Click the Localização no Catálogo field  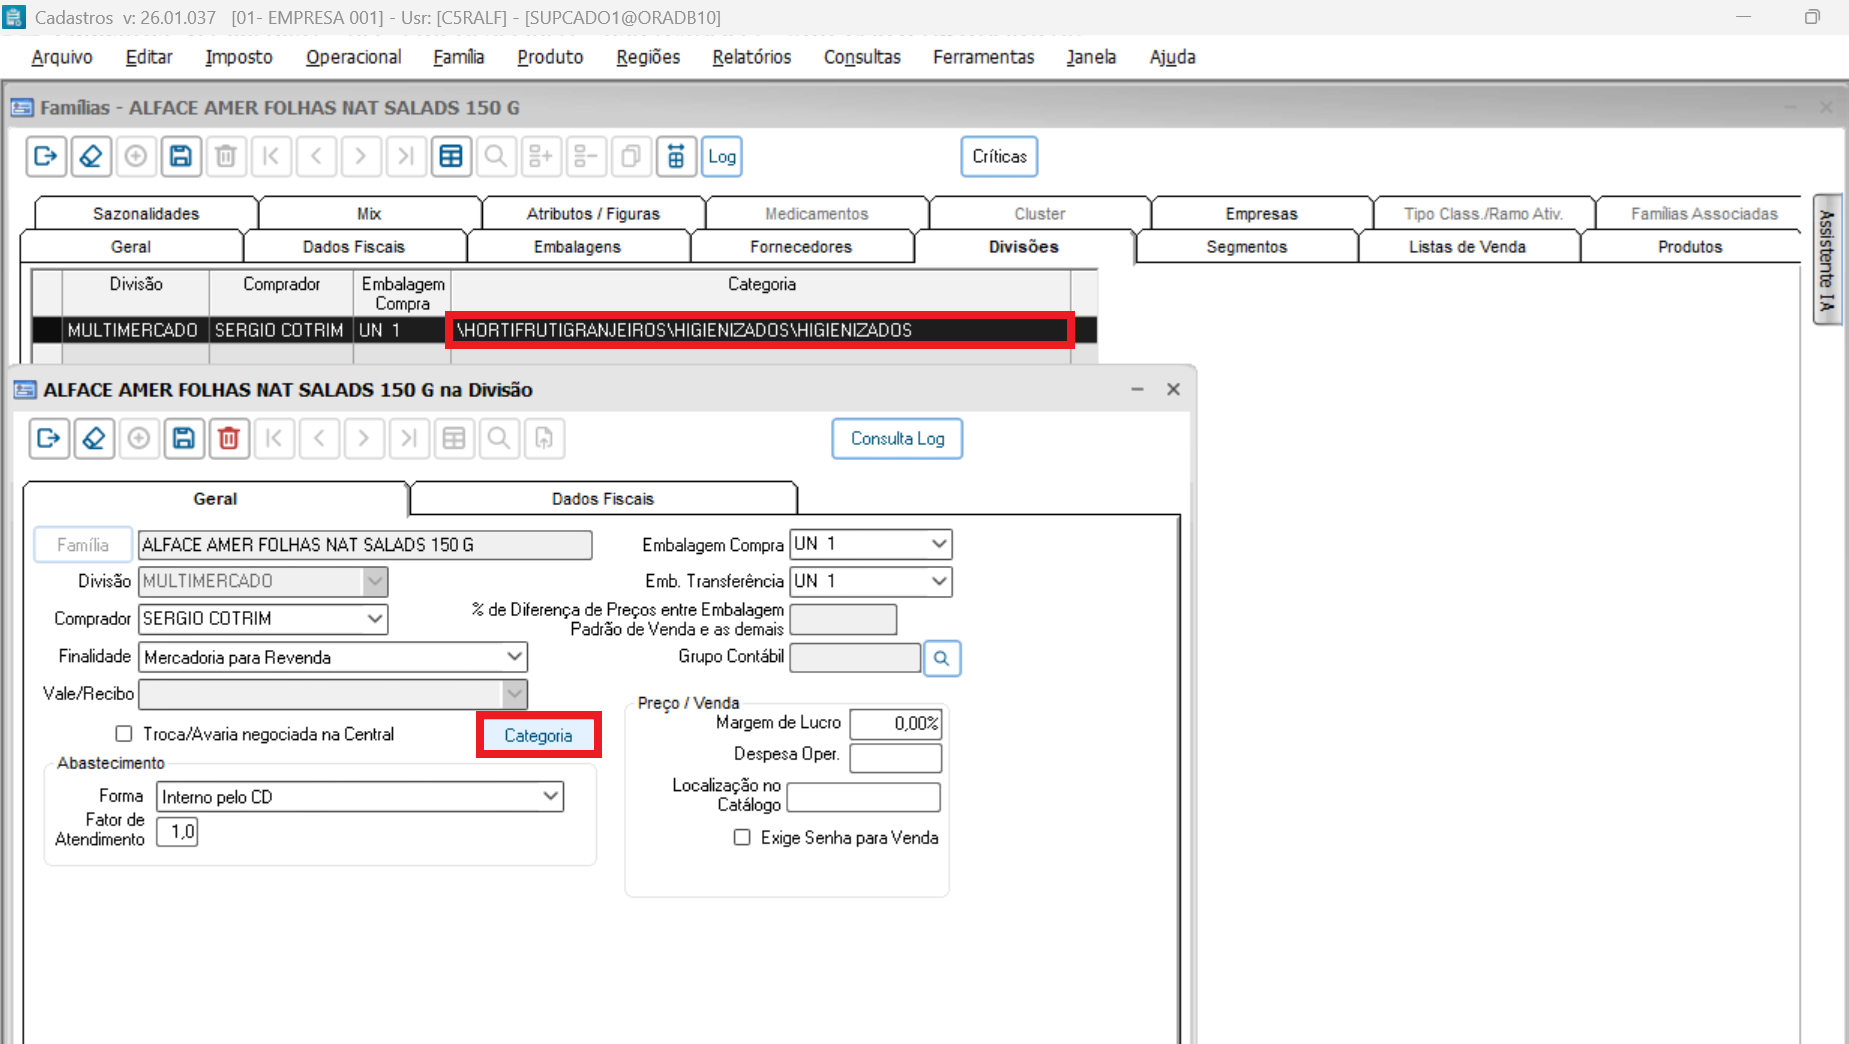864,797
